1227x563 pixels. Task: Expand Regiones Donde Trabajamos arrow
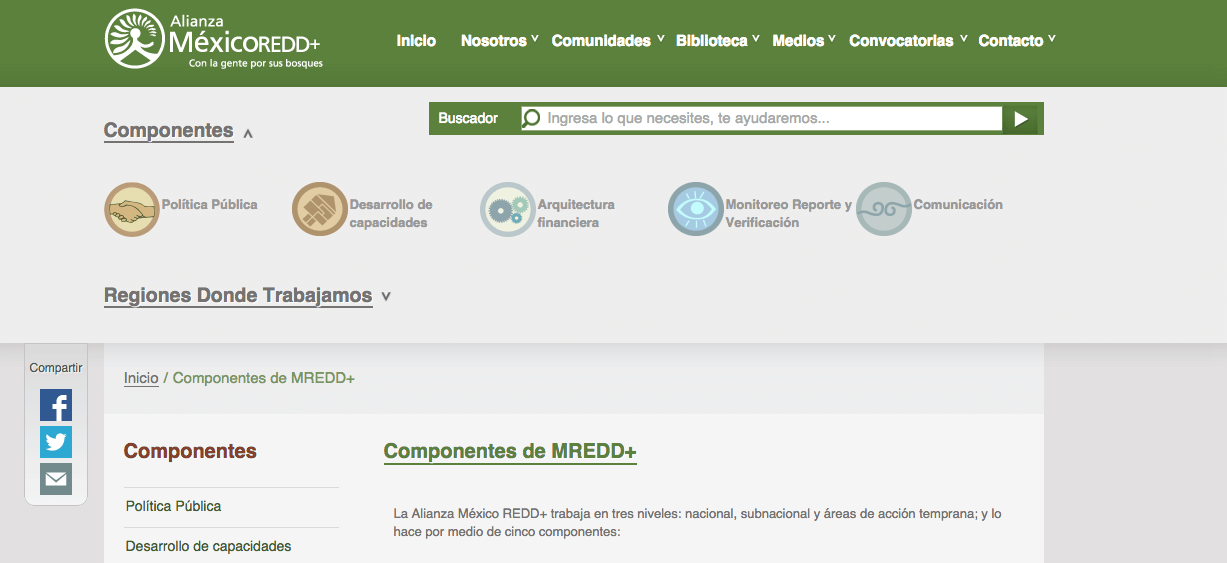point(386,297)
